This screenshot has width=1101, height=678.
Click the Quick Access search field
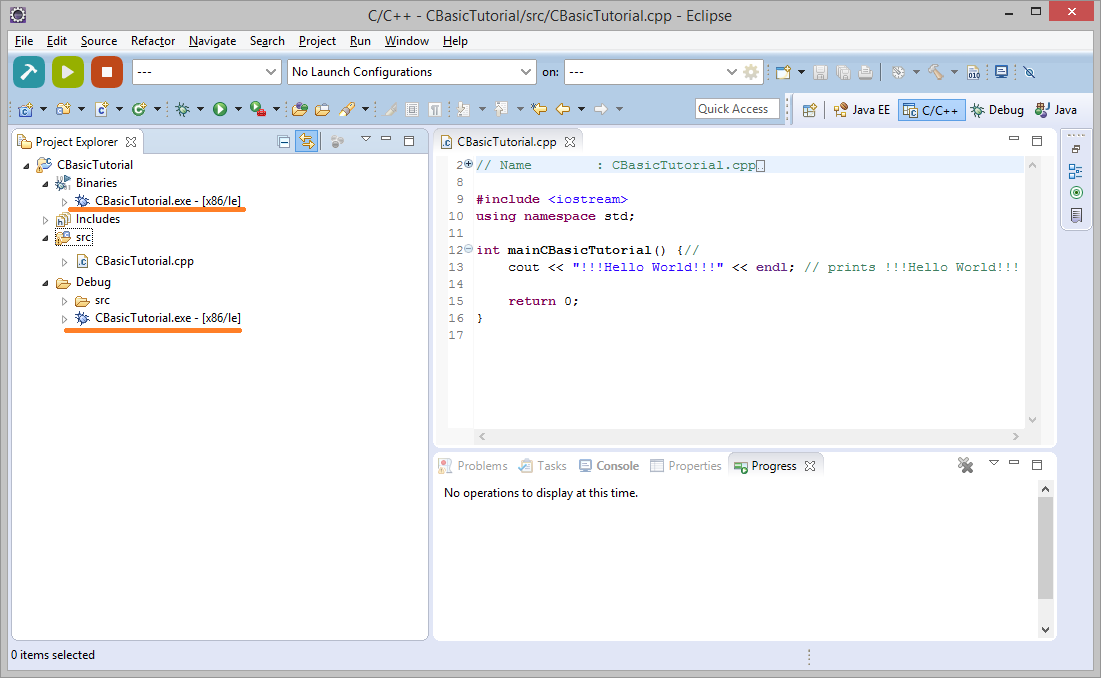737,109
